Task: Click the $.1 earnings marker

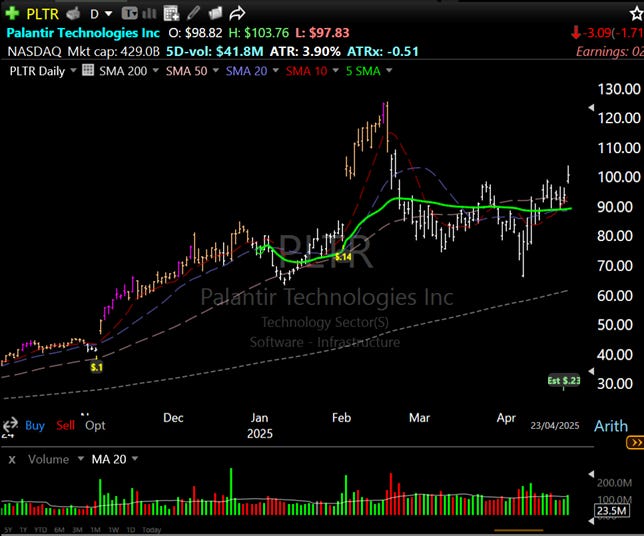Action: pyautogui.click(x=97, y=367)
